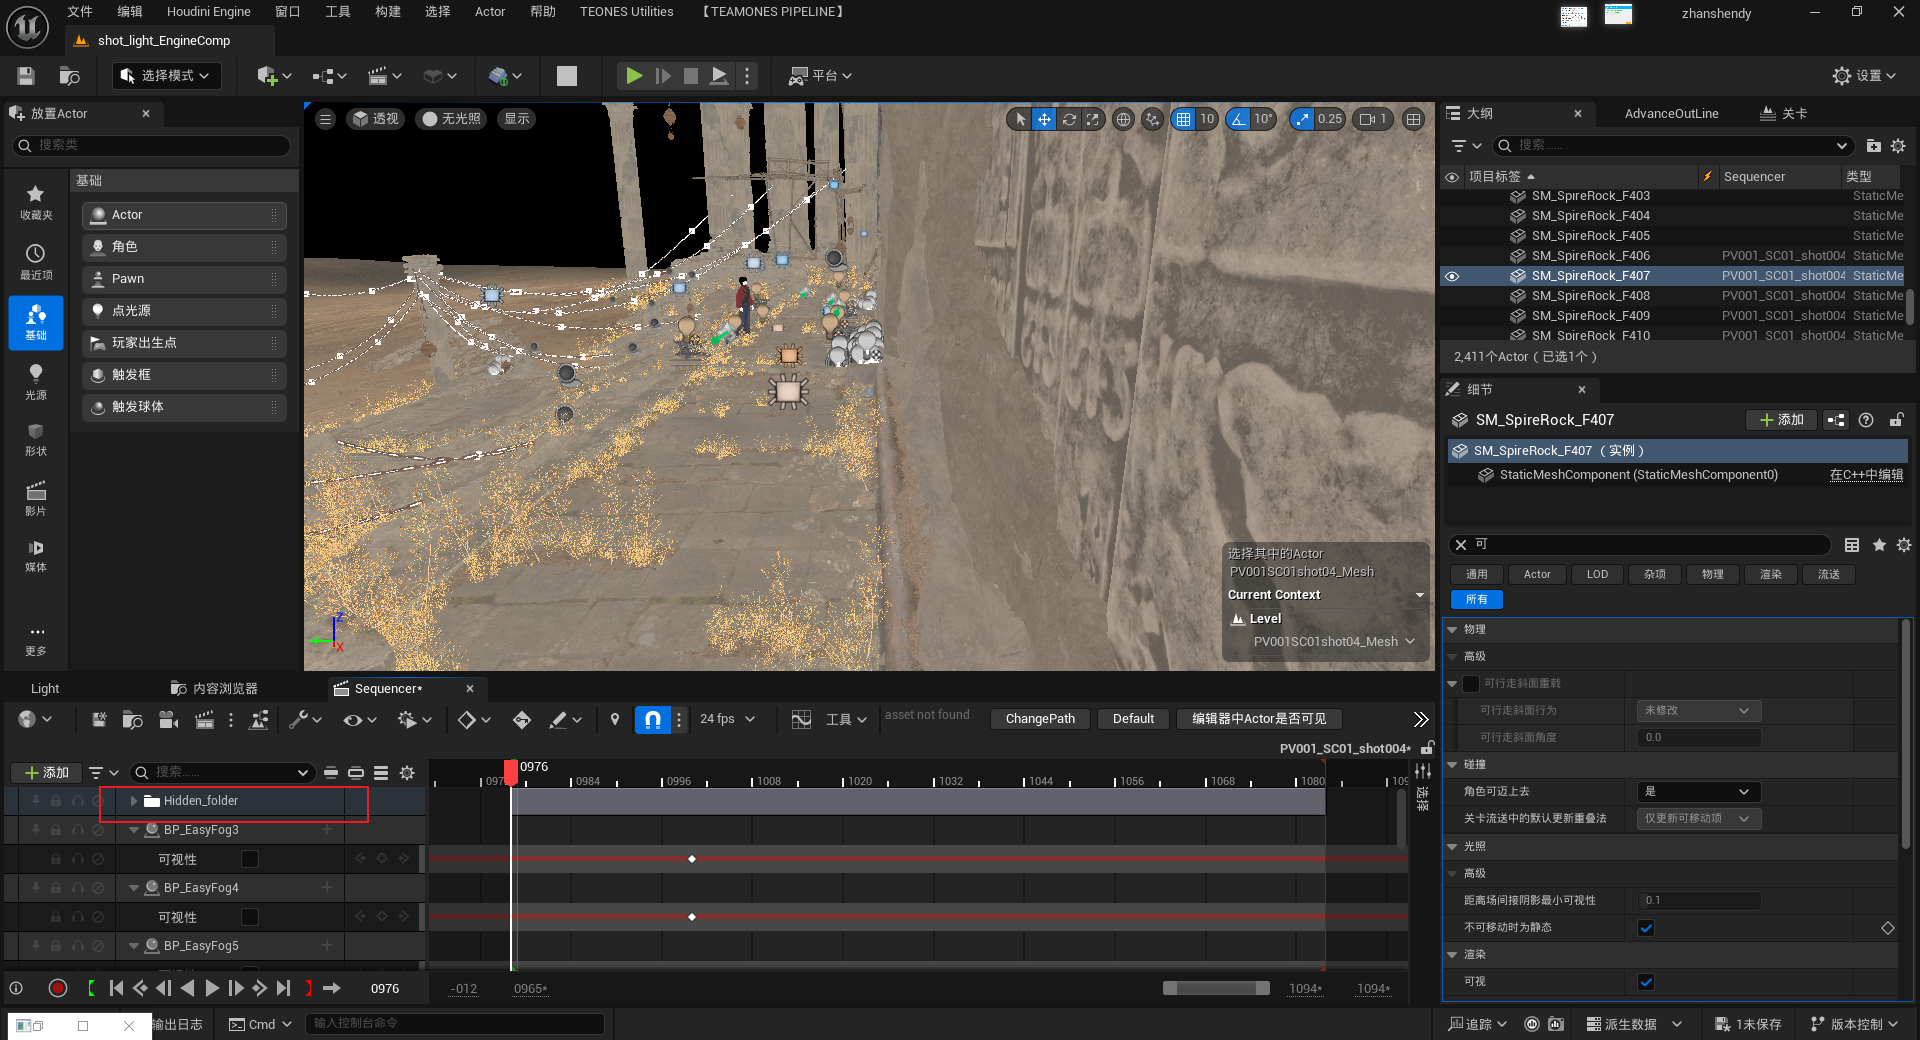The width and height of the screenshot is (1920, 1040).
Task: Open the Lights category in Place Actor panel
Action: point(35,380)
